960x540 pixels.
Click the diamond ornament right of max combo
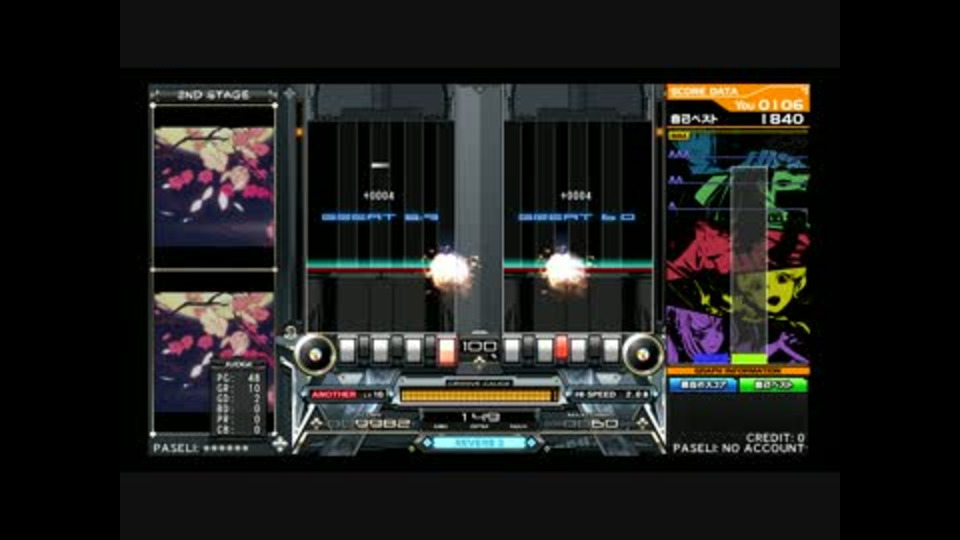642,424
